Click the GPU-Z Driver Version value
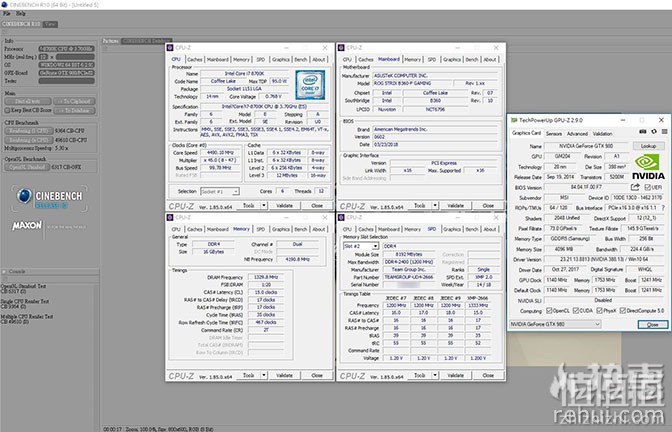The width and height of the screenshot is (672, 432). click(x=604, y=259)
